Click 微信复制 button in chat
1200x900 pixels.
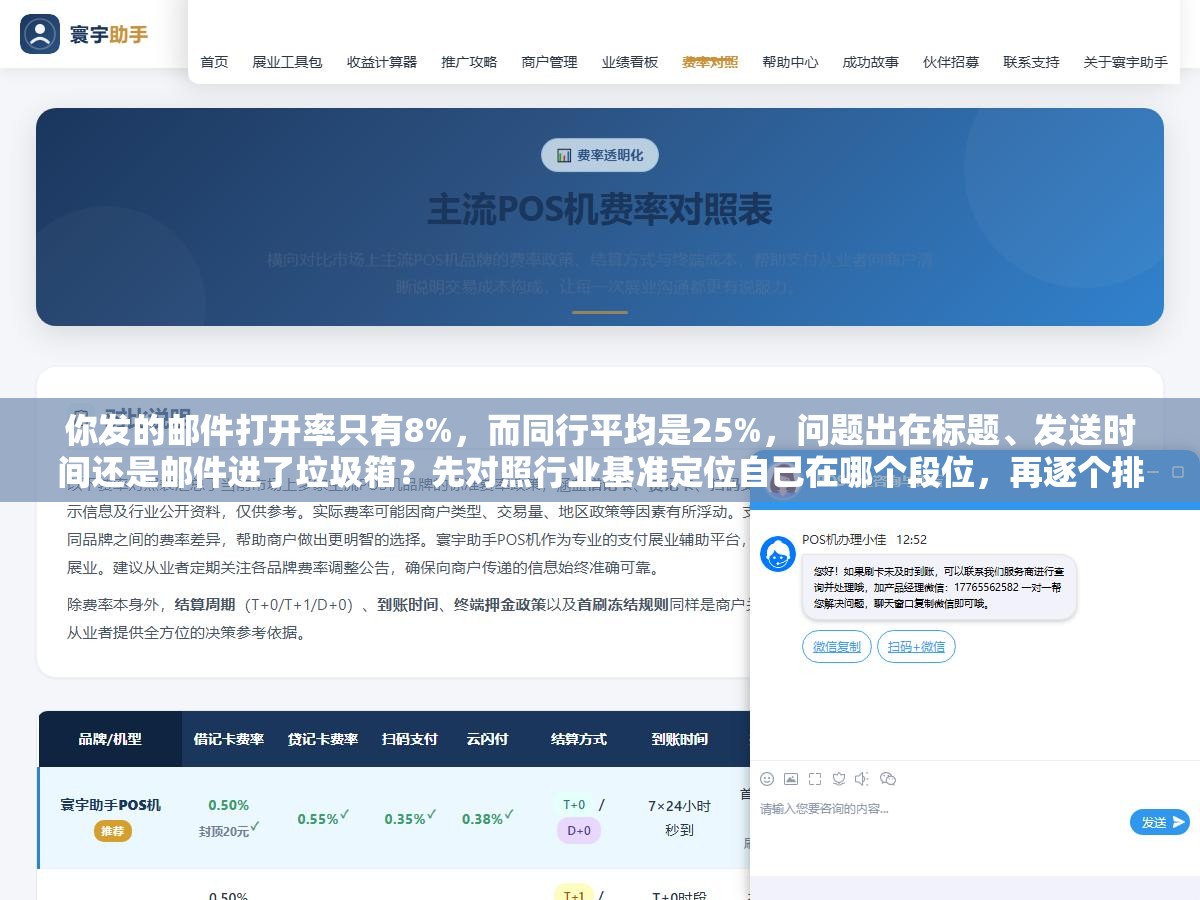pyautogui.click(x=837, y=646)
